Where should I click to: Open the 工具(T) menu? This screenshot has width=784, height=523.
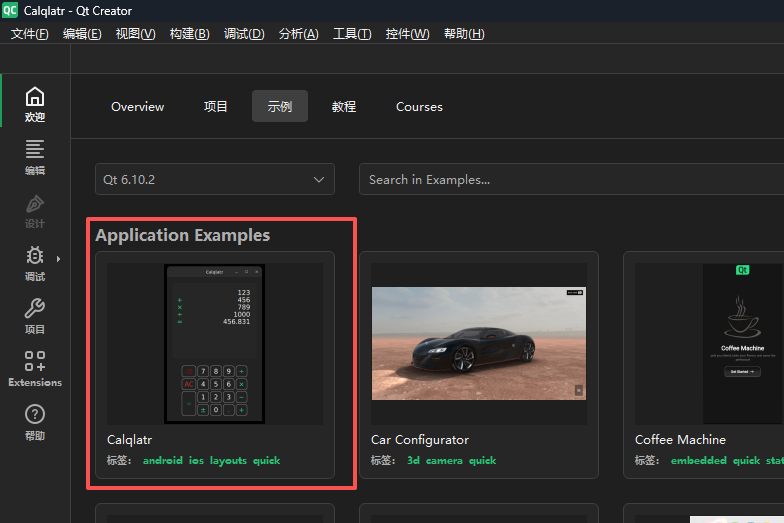[x=352, y=34]
